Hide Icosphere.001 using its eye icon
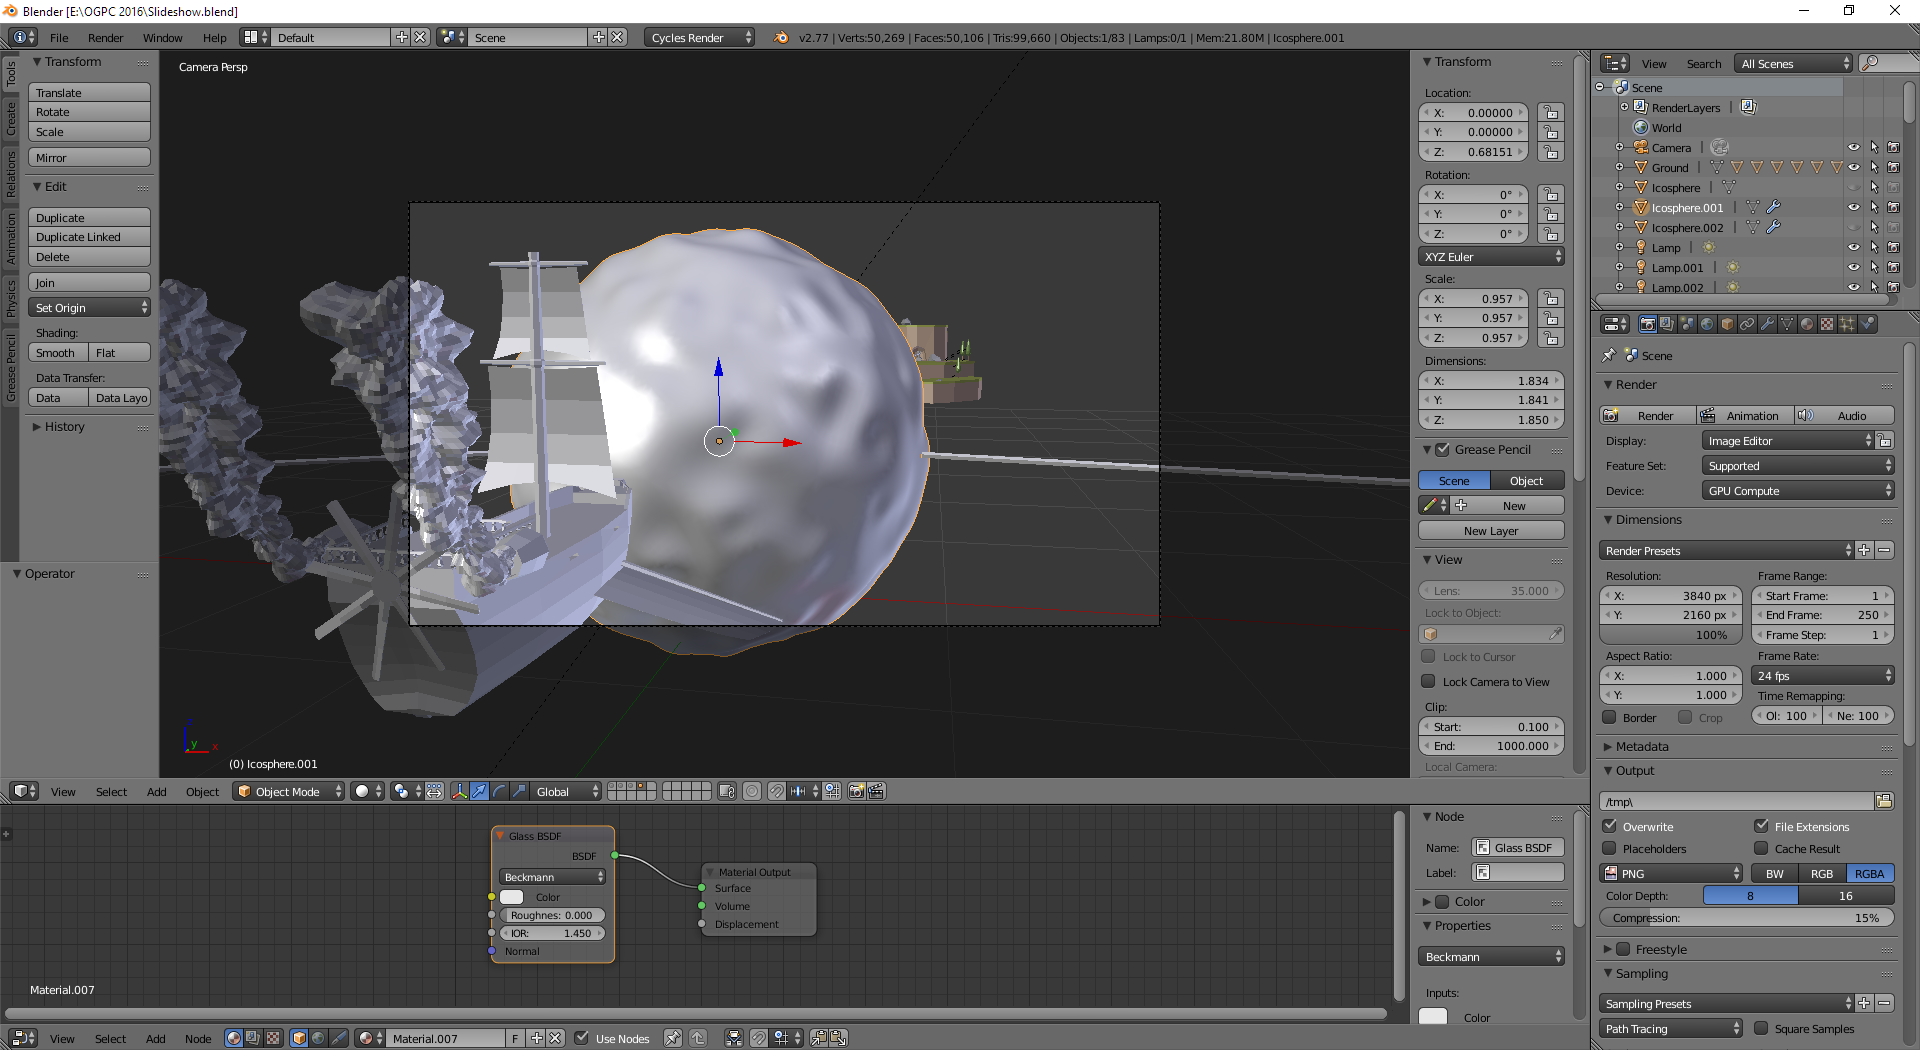The width and height of the screenshot is (1920, 1050). (1853, 208)
